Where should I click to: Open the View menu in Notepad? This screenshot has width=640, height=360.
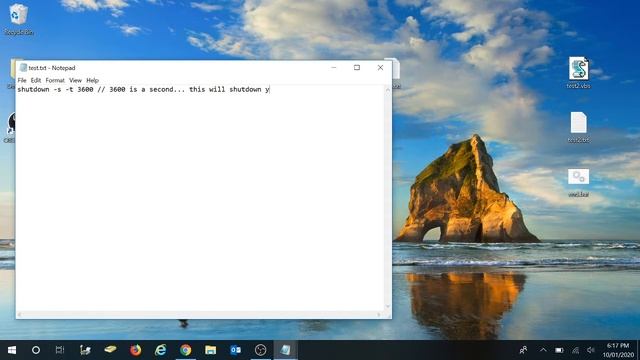[x=75, y=80]
